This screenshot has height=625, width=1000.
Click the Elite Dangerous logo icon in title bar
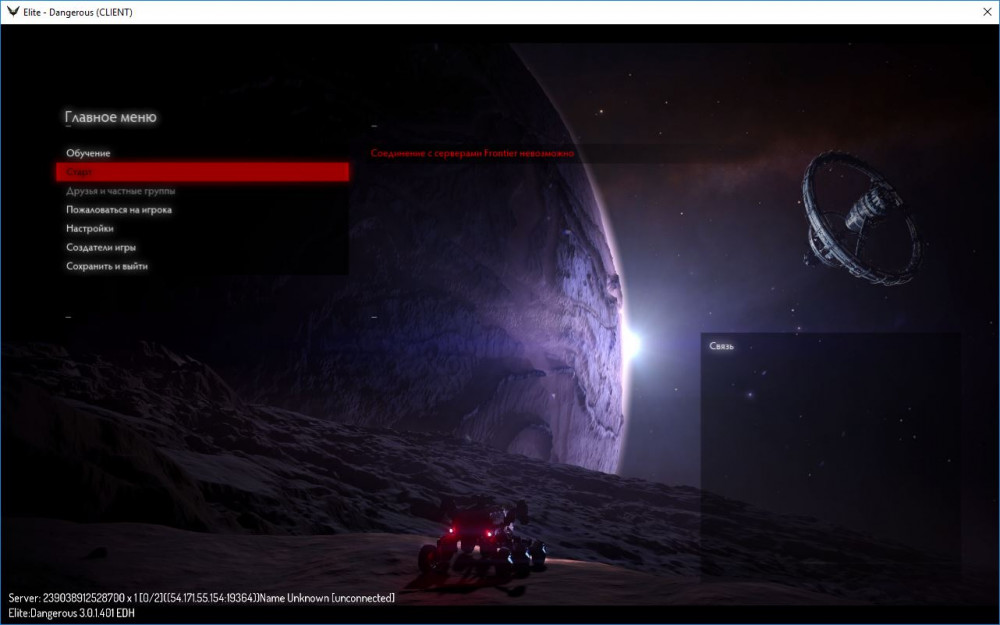[13, 11]
